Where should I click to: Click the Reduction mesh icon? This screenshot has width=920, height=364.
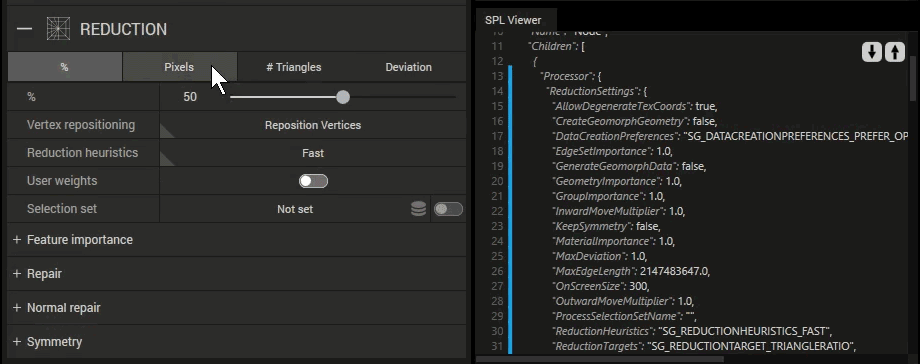58,29
